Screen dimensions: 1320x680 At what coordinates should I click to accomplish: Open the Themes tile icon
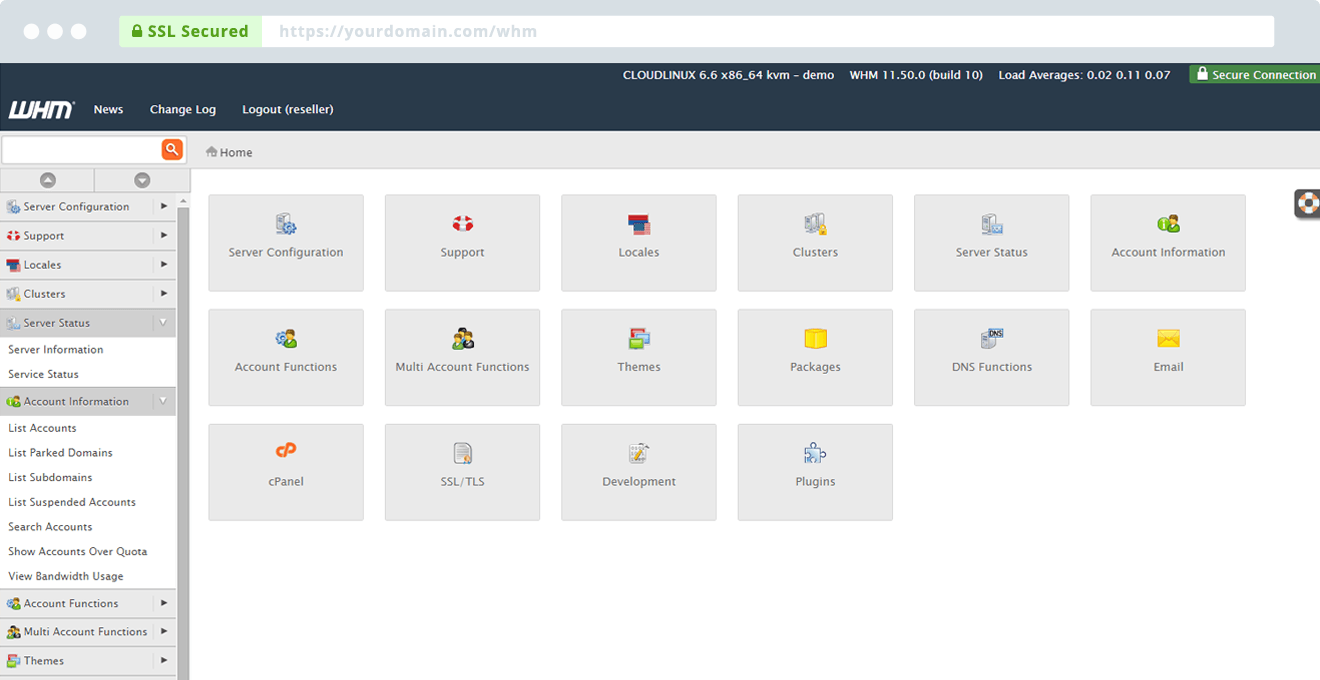click(x=639, y=338)
